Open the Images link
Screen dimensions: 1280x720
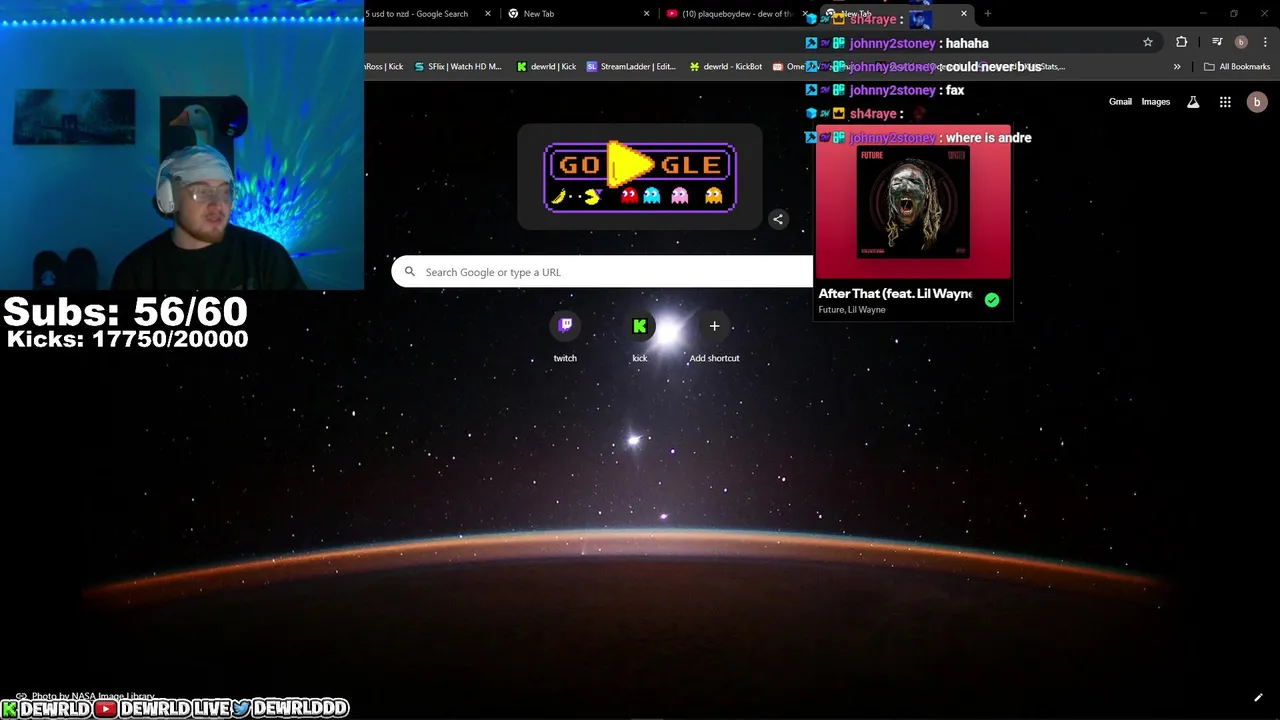[1156, 102]
